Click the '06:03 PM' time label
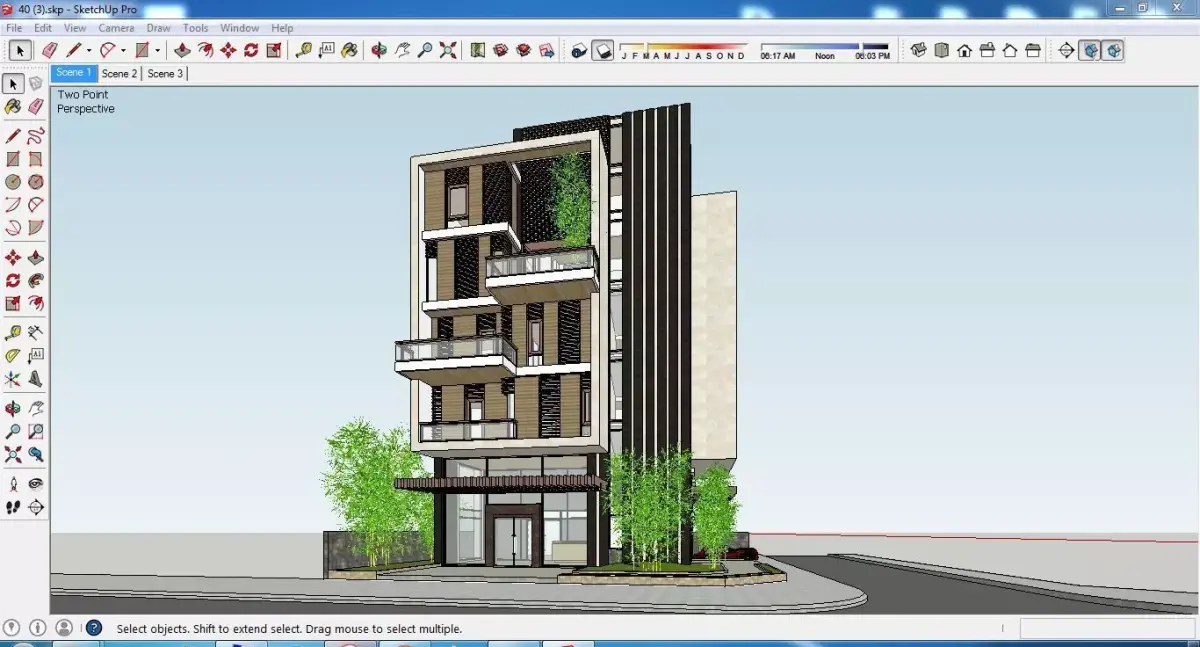 point(872,57)
